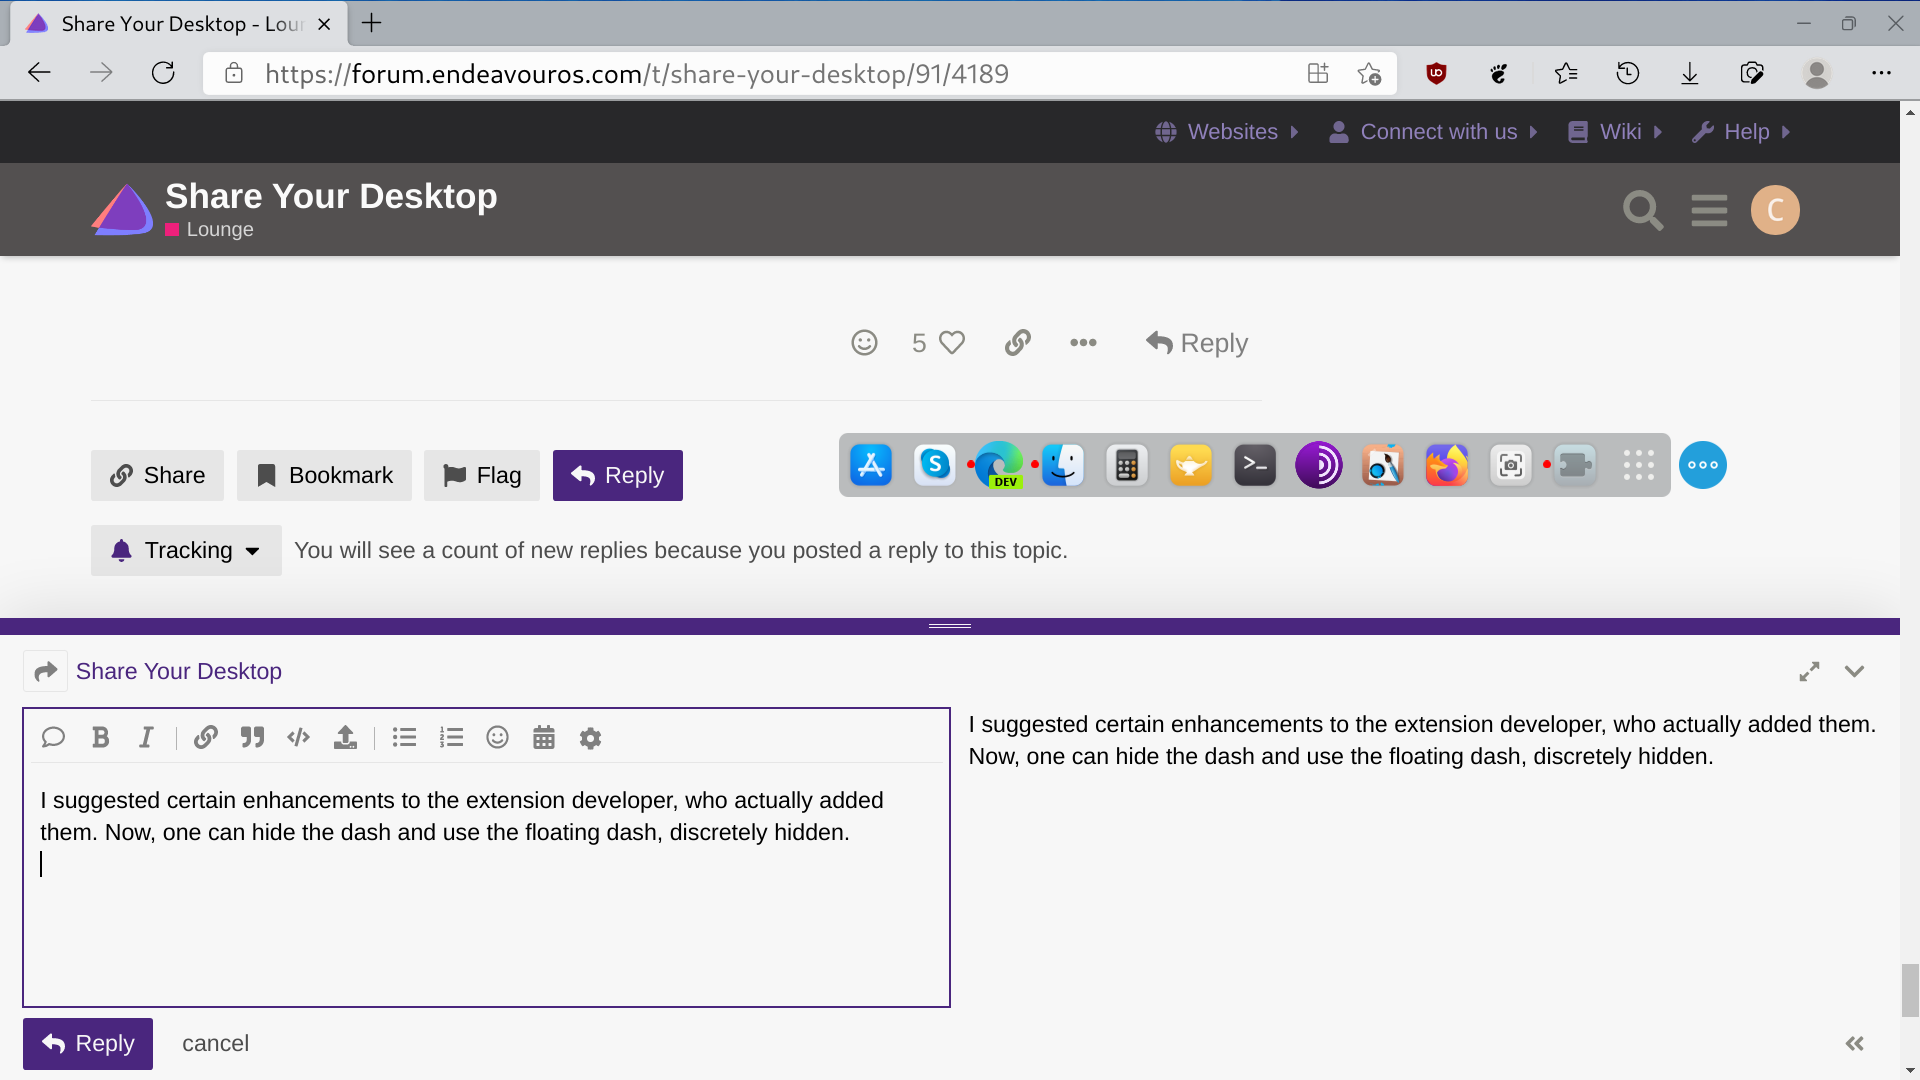The image size is (1920, 1080).
Task: Open Share options for post
Action: pyautogui.click(x=157, y=475)
